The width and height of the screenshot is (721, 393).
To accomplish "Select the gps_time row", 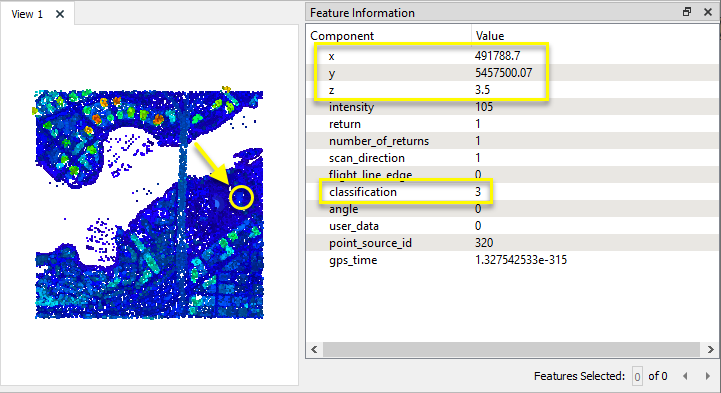I will click(512, 260).
